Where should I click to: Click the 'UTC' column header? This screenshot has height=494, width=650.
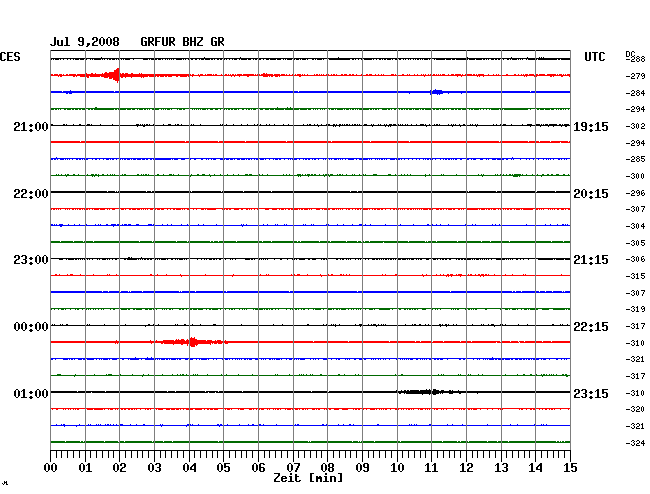pyautogui.click(x=594, y=57)
